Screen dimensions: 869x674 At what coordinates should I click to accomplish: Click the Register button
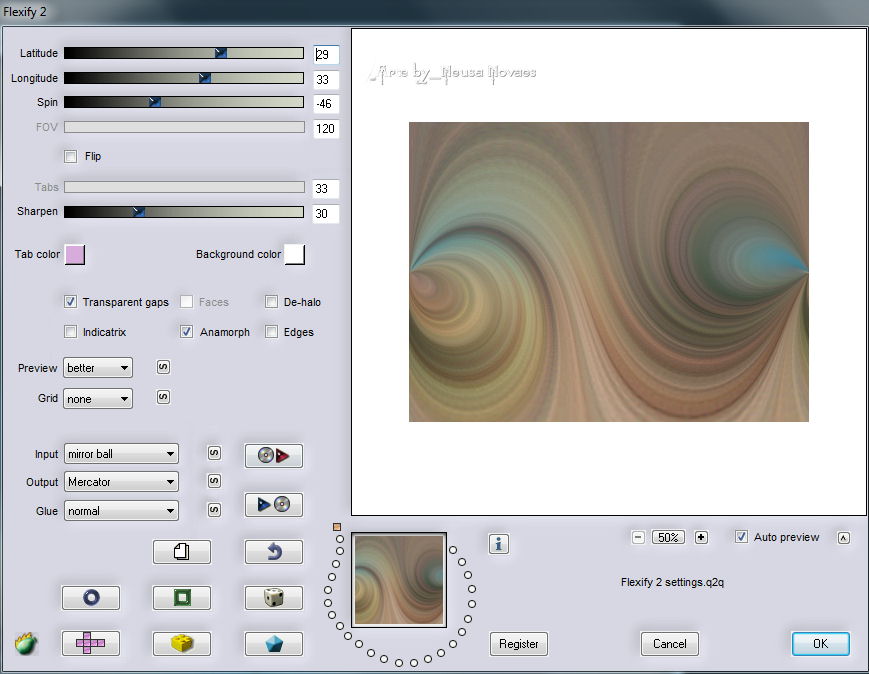519,644
